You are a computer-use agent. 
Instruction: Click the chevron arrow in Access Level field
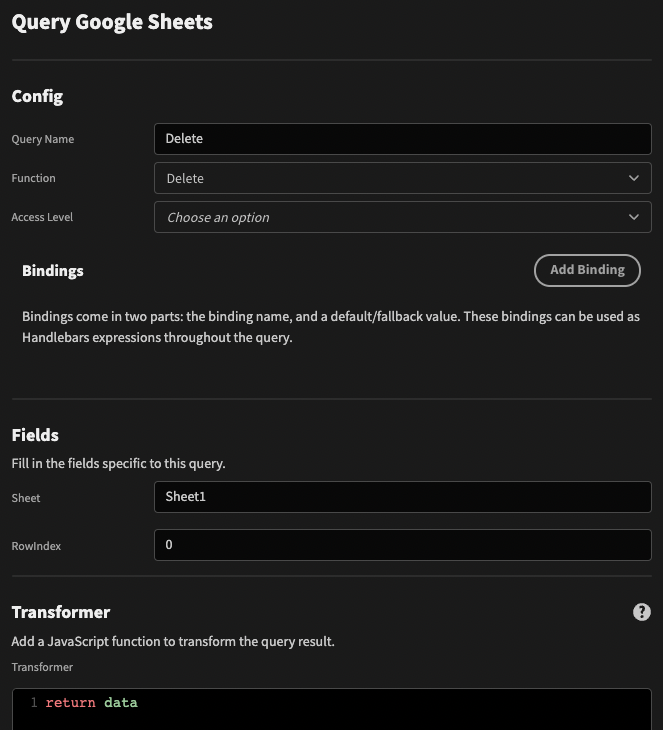click(634, 217)
